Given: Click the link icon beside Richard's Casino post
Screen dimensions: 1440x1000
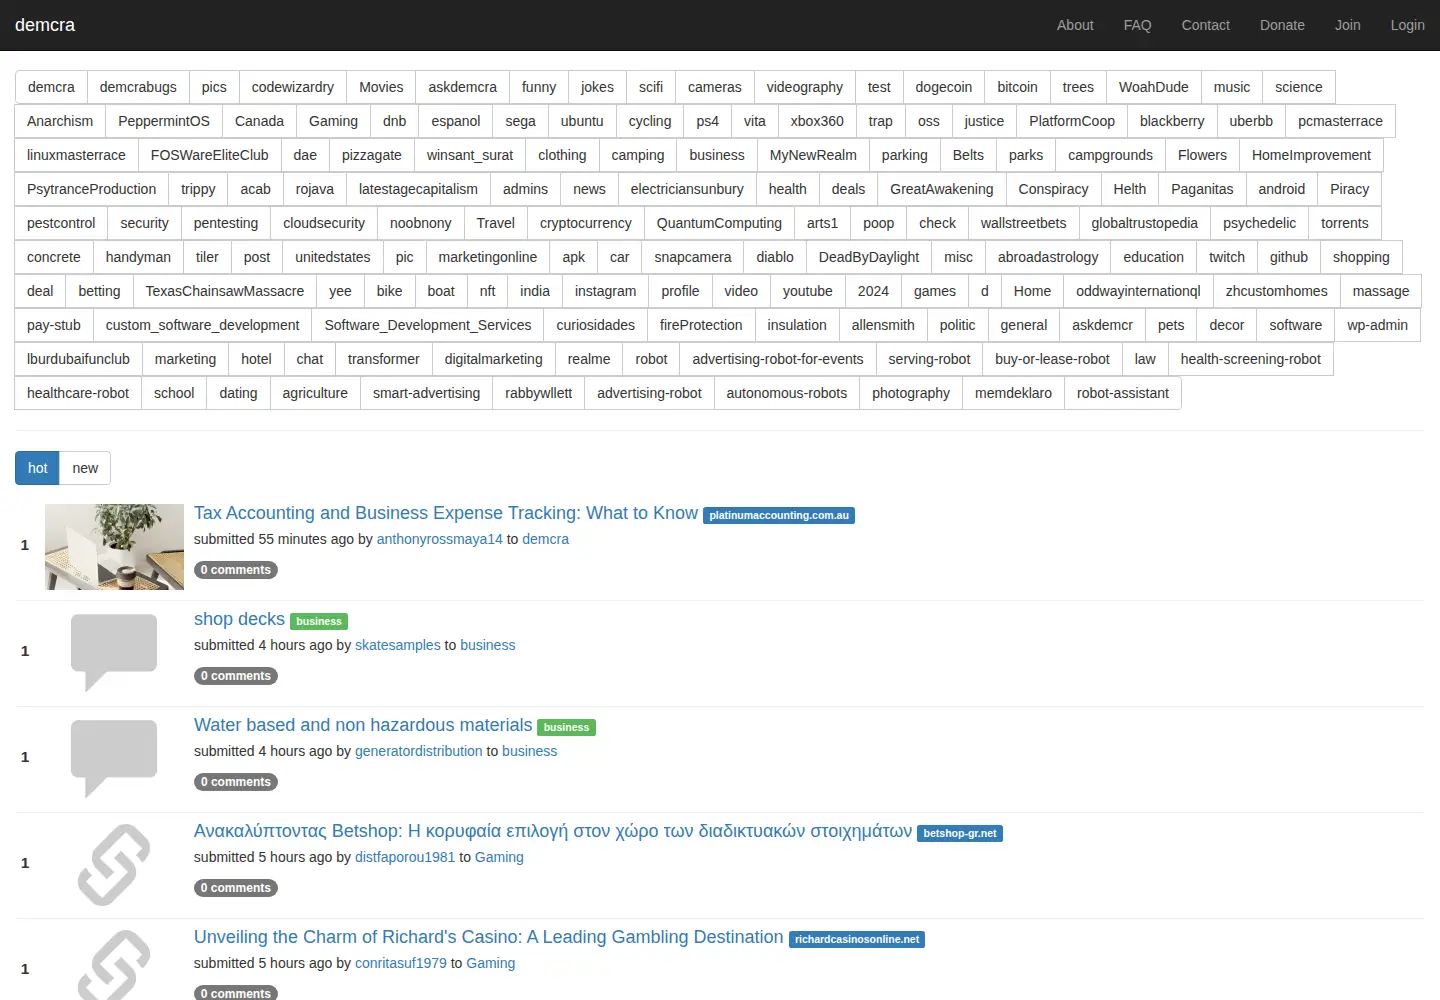Looking at the screenshot, I should click(114, 966).
